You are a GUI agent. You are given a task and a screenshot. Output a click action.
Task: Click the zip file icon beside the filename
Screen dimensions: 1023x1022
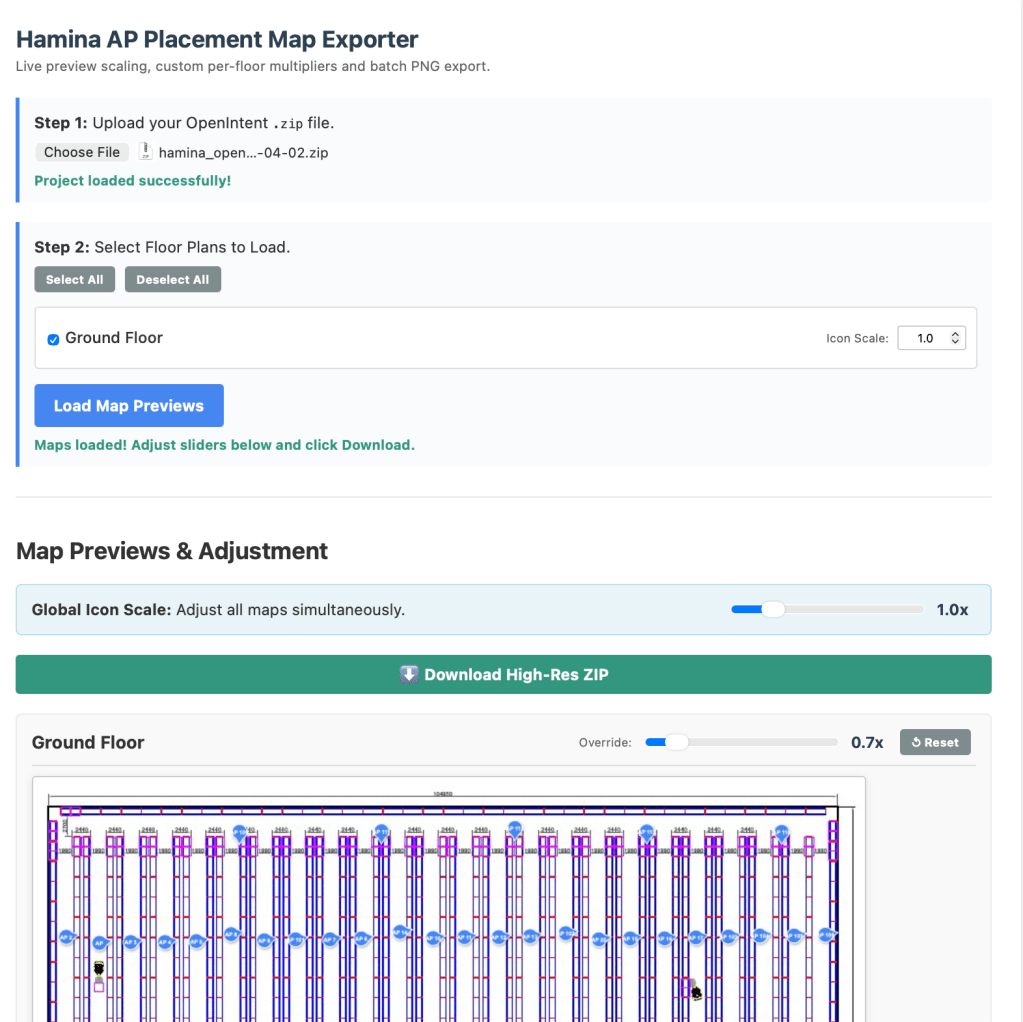(x=145, y=152)
